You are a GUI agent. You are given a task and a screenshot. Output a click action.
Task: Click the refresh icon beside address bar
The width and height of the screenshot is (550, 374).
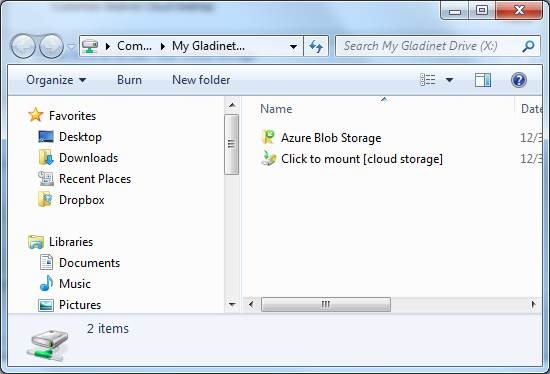pyautogui.click(x=316, y=46)
